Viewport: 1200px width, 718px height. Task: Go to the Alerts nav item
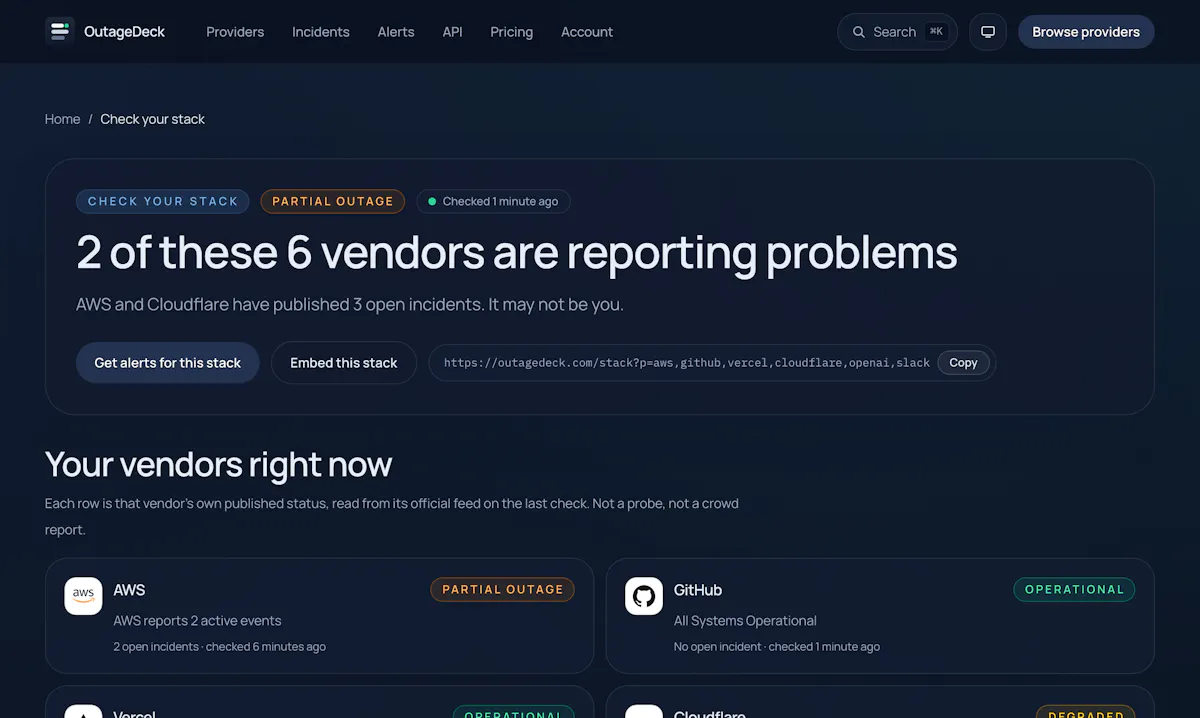pos(396,32)
